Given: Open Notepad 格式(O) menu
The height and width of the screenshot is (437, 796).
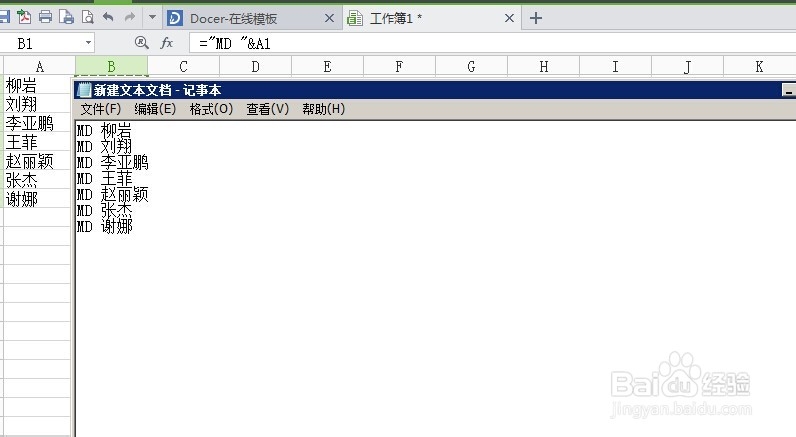Looking at the screenshot, I should click(211, 109).
